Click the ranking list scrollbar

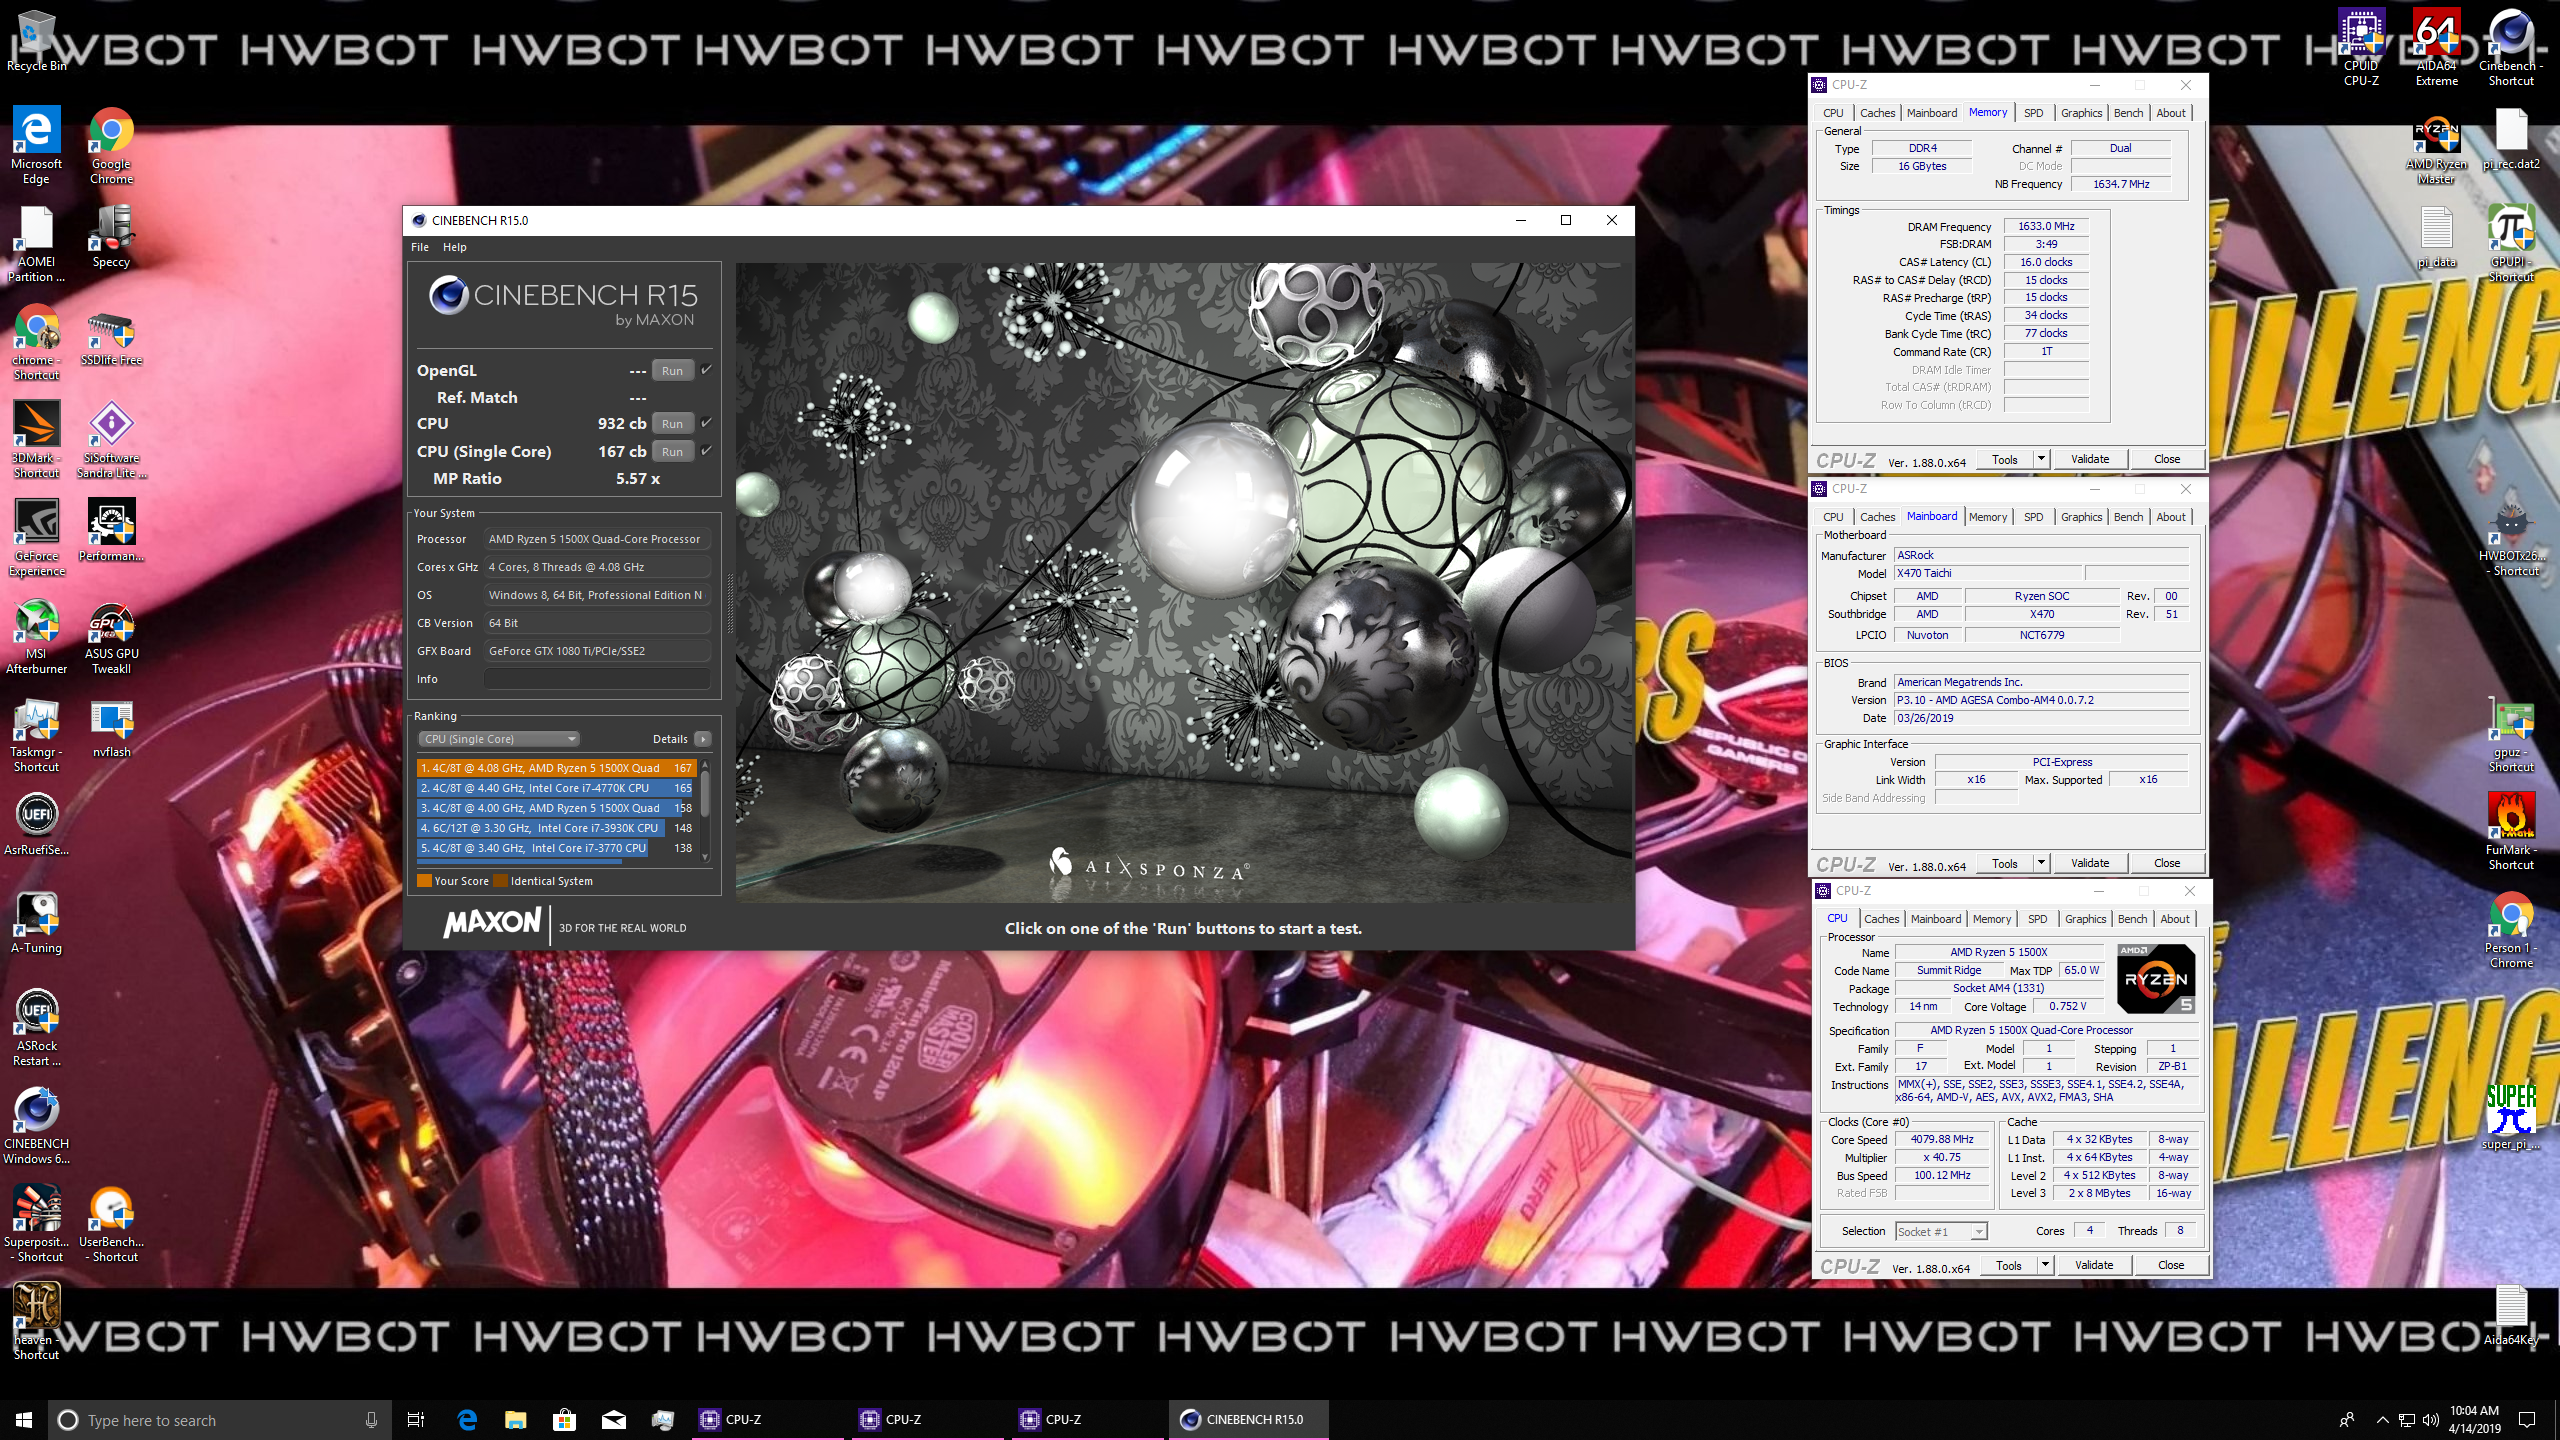pos(705,809)
